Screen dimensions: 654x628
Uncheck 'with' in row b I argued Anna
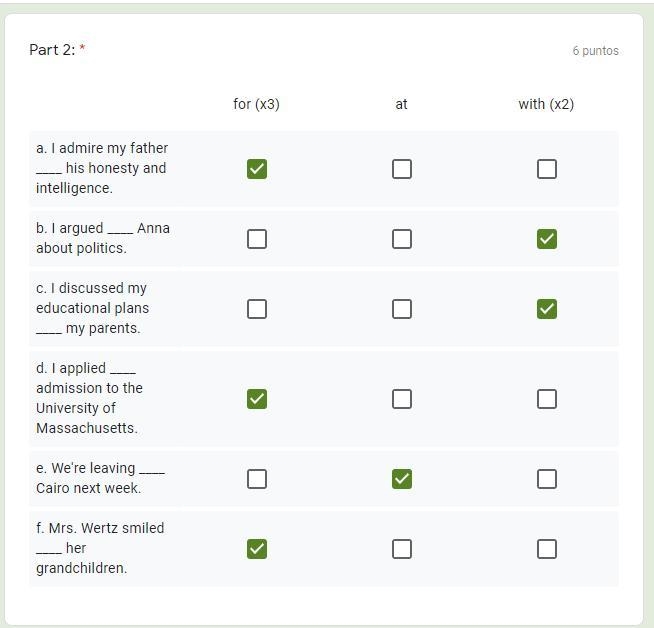pyautogui.click(x=546, y=239)
